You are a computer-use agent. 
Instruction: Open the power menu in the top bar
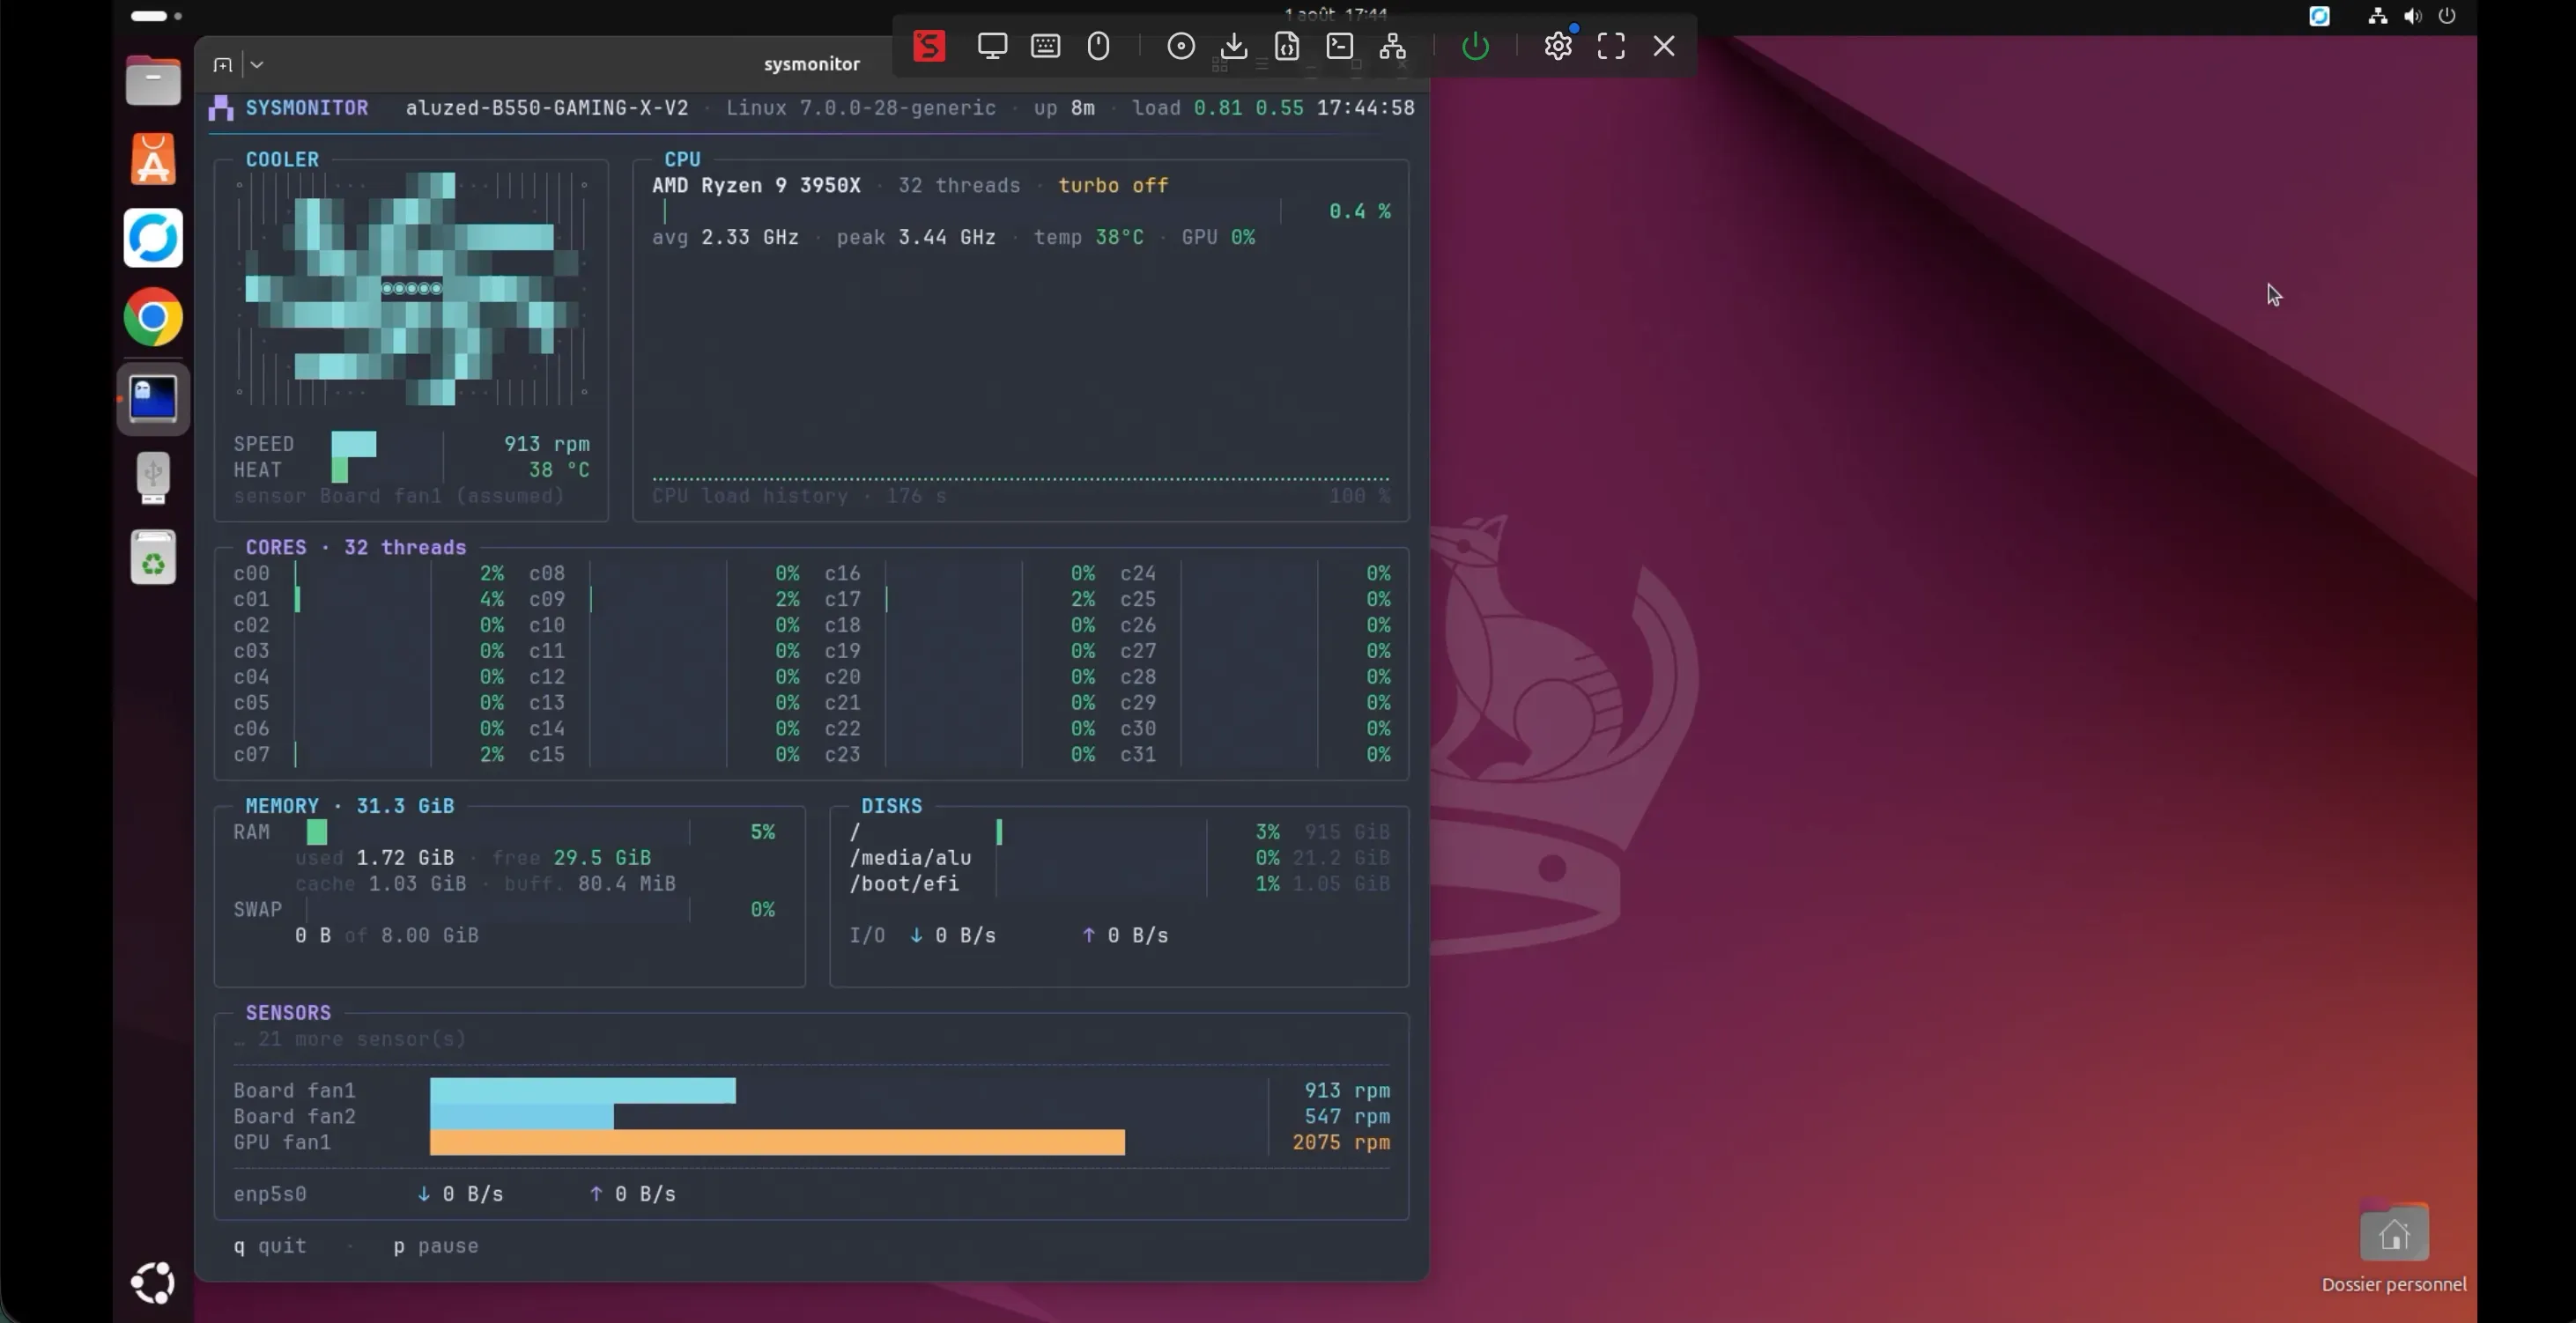pyautogui.click(x=2447, y=16)
